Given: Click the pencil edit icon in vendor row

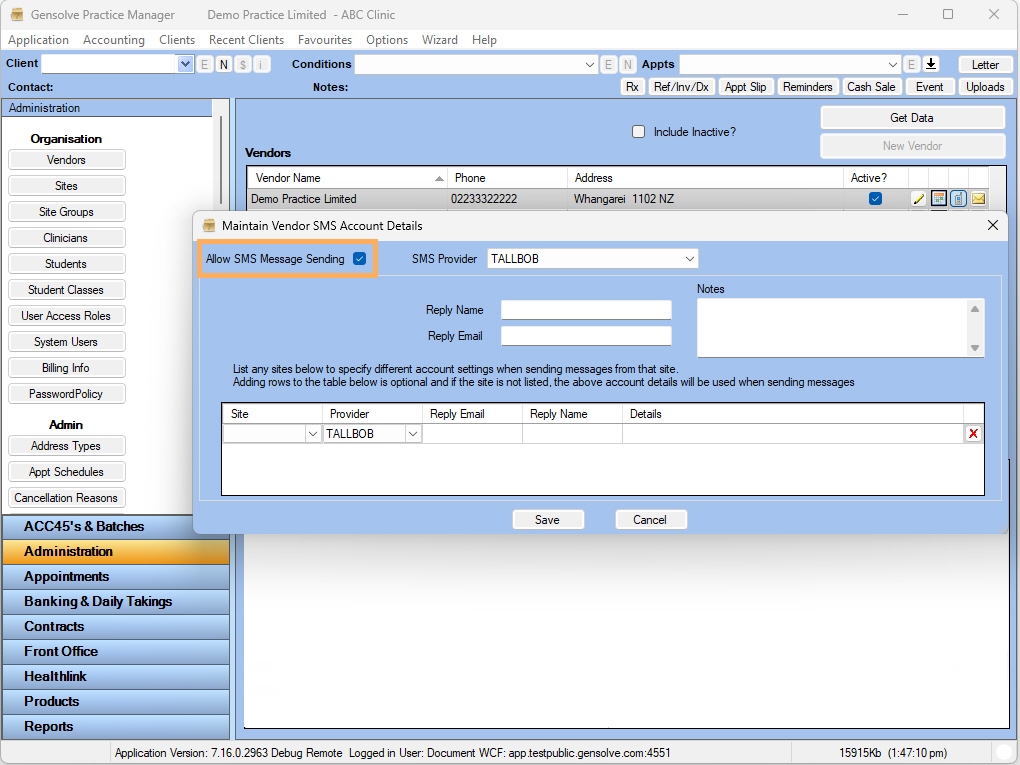Looking at the screenshot, I should coord(919,199).
